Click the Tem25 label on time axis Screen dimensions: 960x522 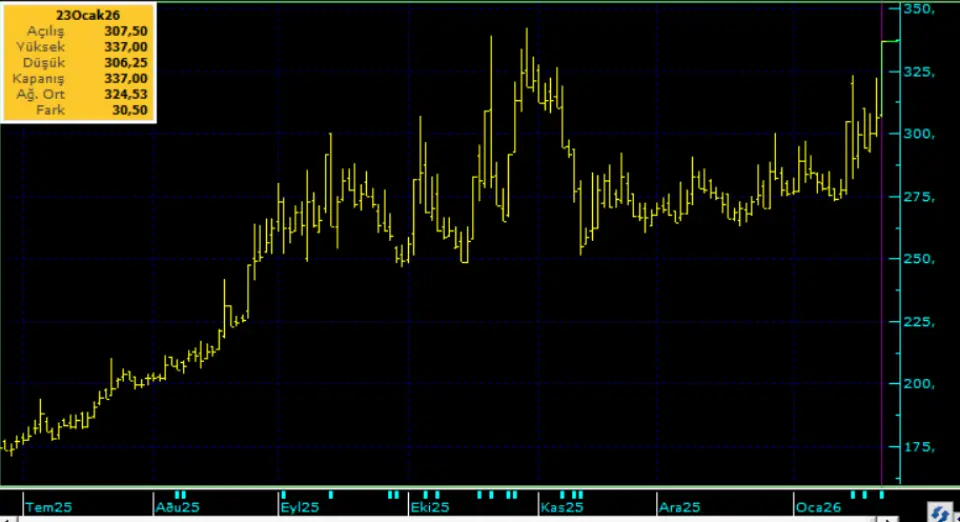click(49, 507)
